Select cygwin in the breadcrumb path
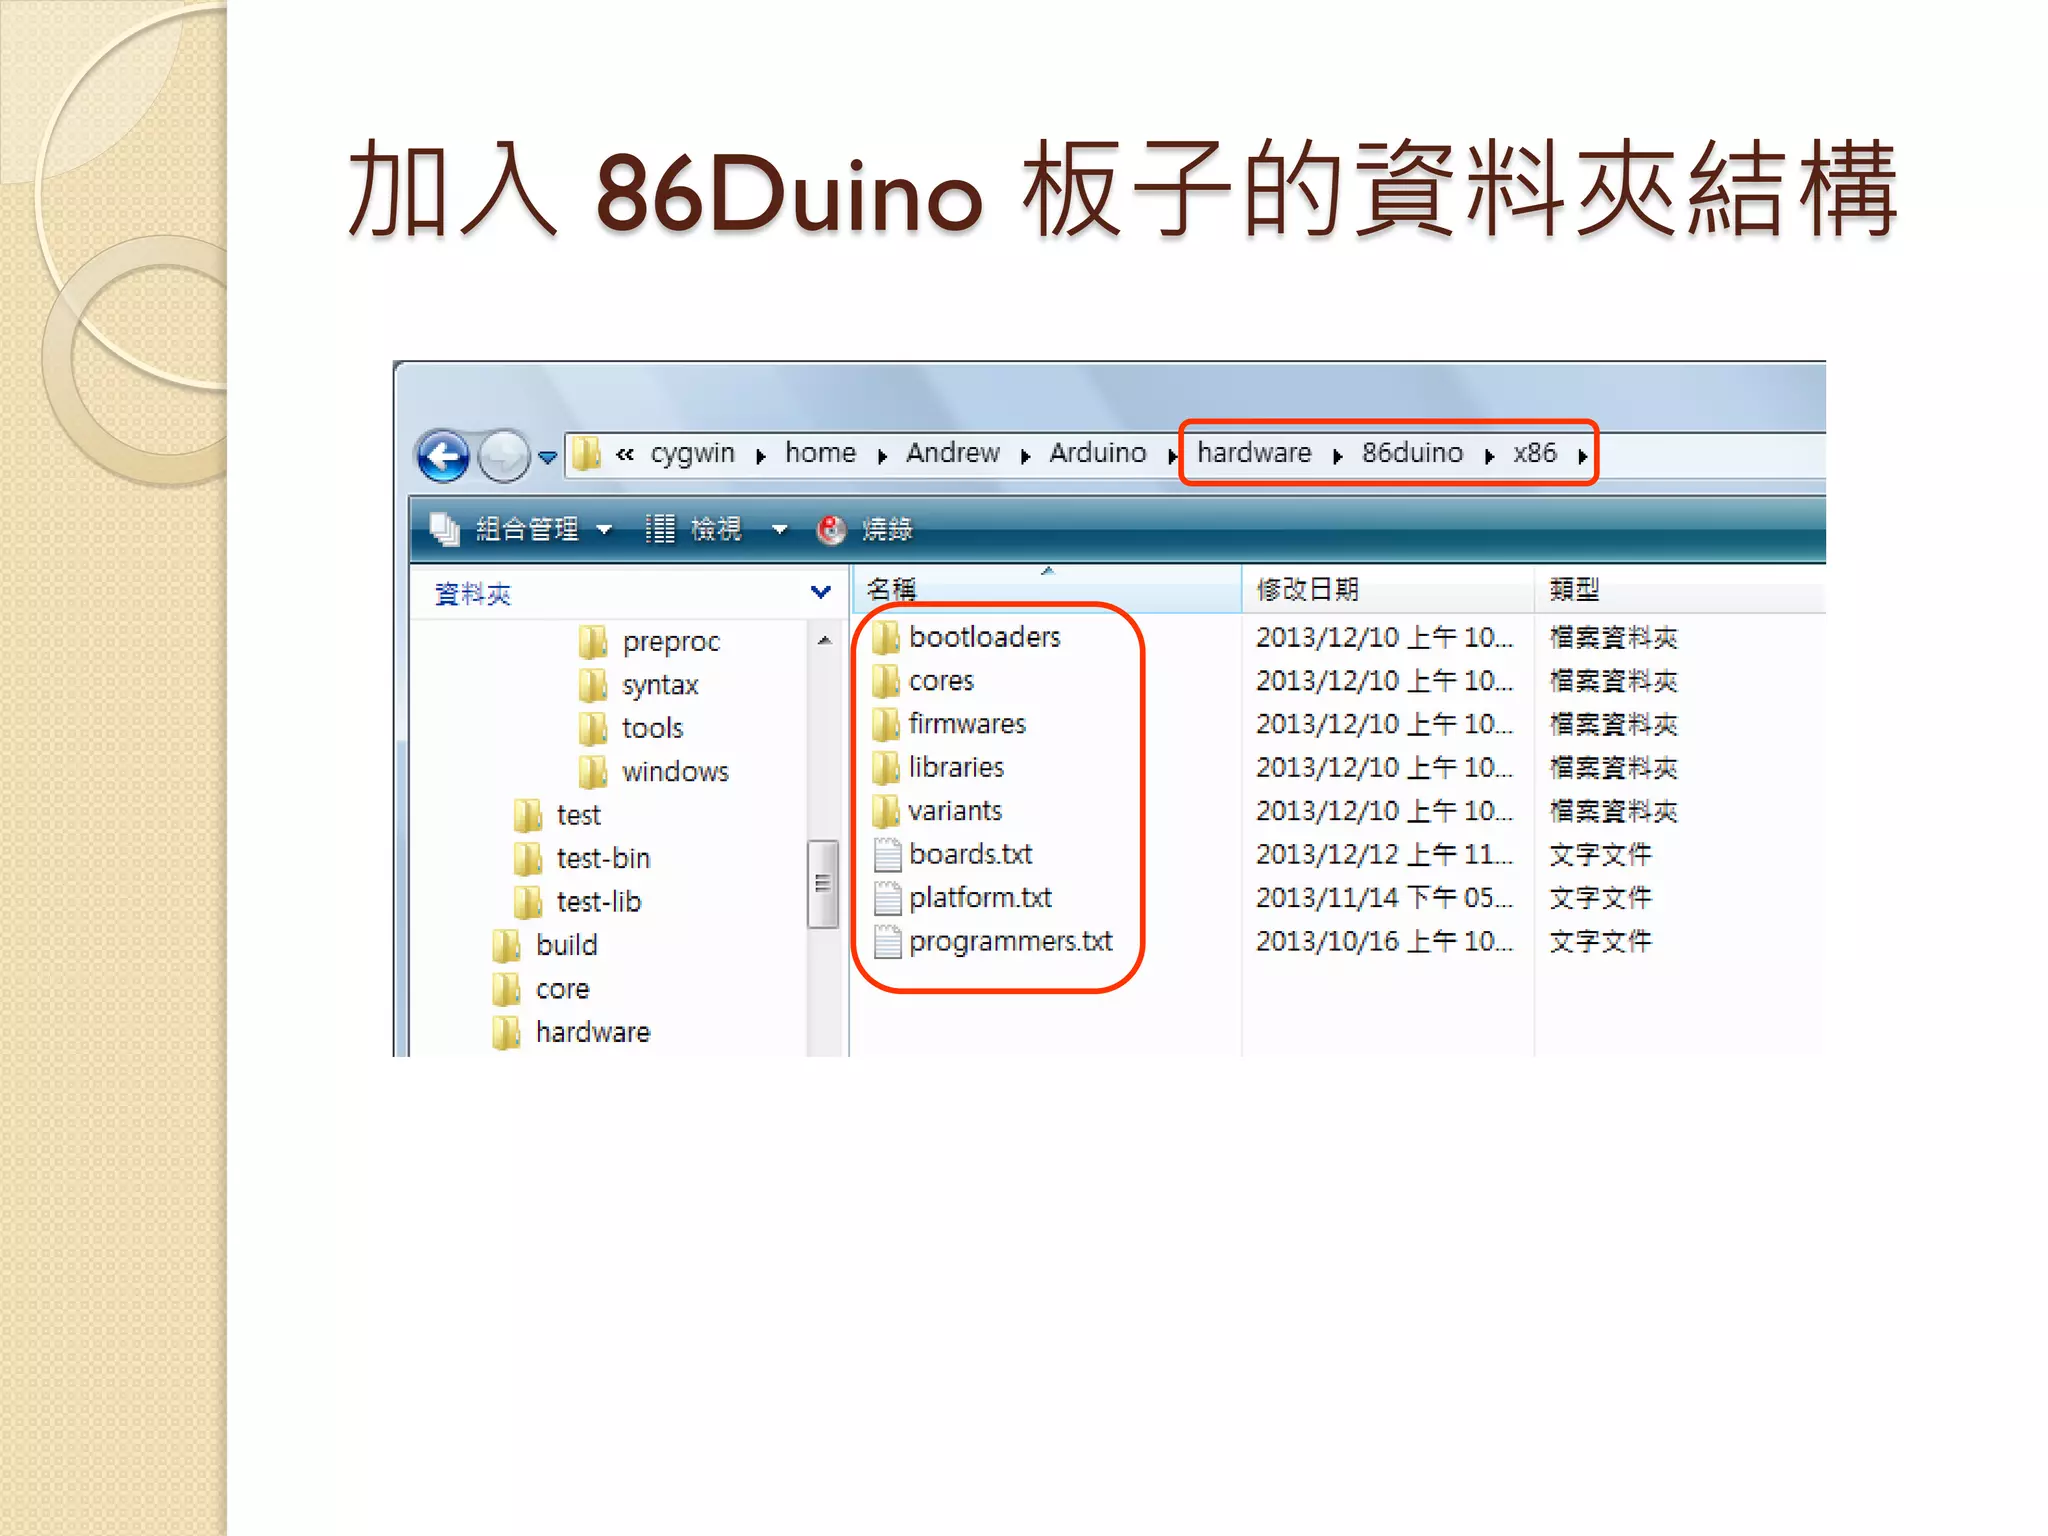This screenshot has width=2048, height=1536. [x=692, y=454]
